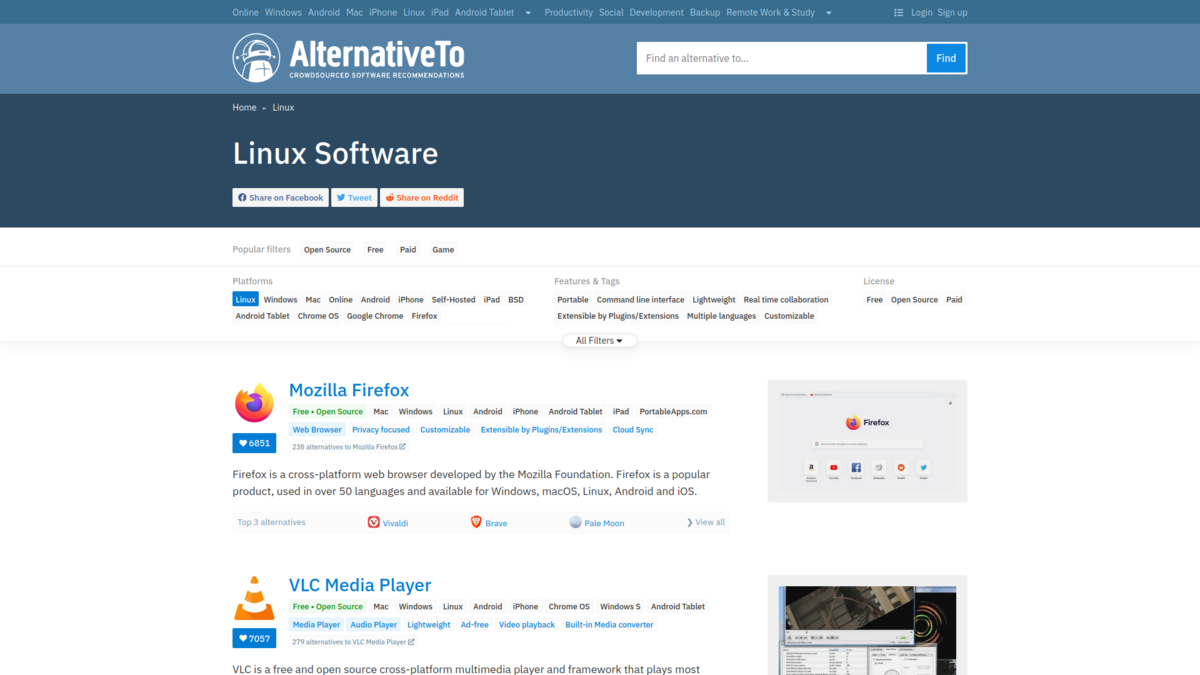Open the Mozilla Firefox app icon

pos(254,403)
